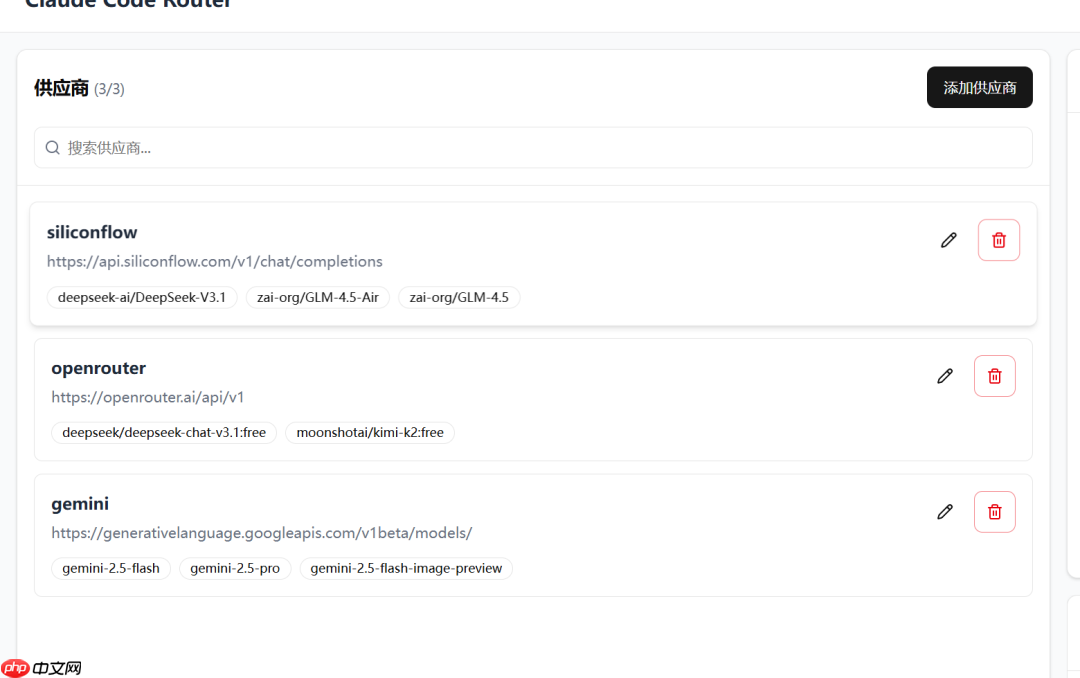Select the deepseek/deepseek-chat-v3.1:free model tag

point(163,432)
